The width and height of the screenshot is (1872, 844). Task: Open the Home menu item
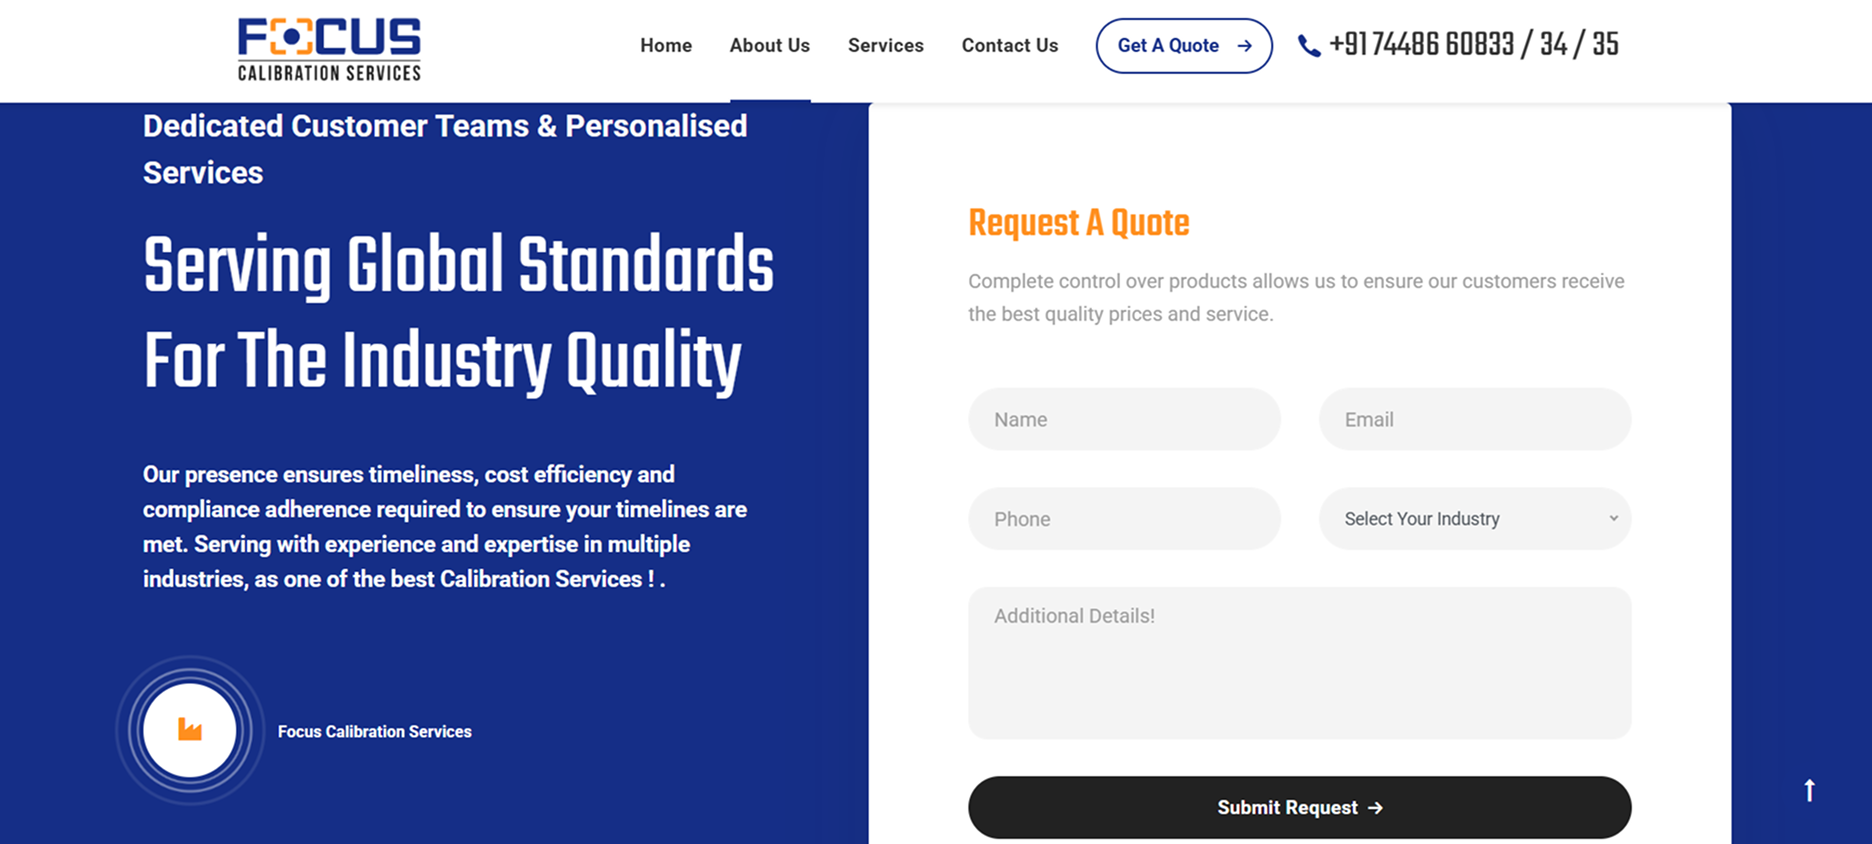click(x=666, y=46)
